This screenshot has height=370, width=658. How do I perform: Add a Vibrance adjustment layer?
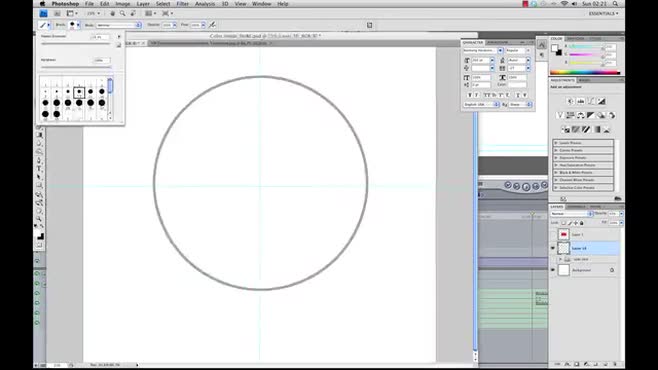[x=560, y=115]
